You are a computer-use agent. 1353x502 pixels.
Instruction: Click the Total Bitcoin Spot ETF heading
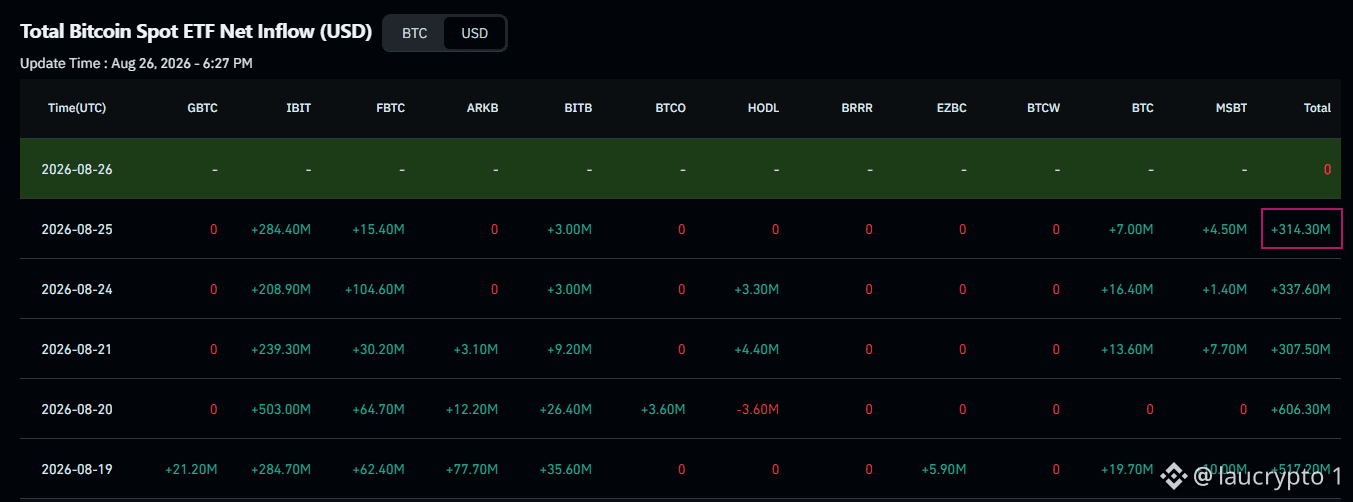point(196,32)
